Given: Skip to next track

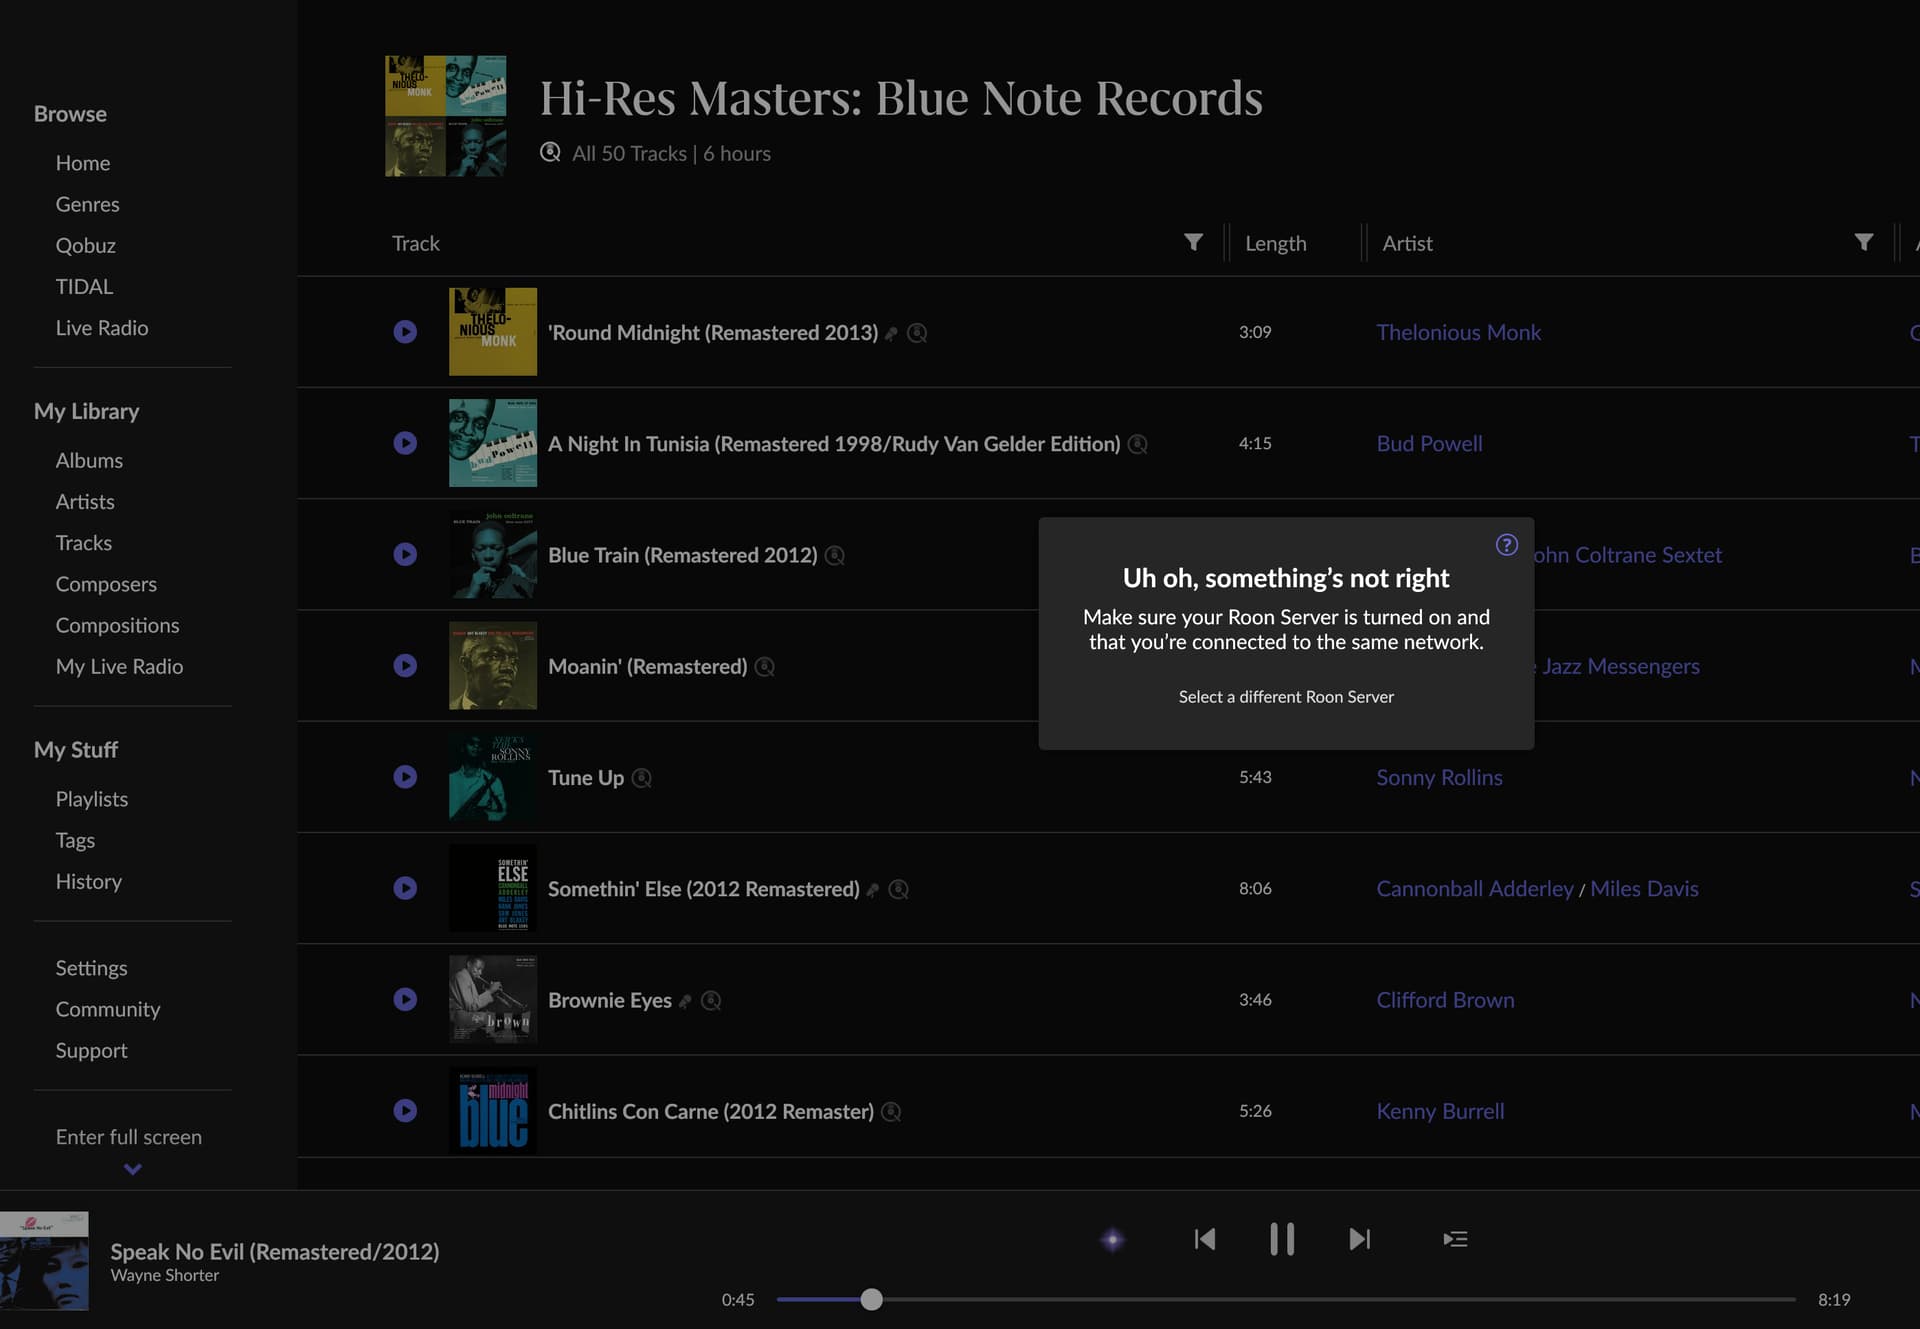Looking at the screenshot, I should (1360, 1240).
